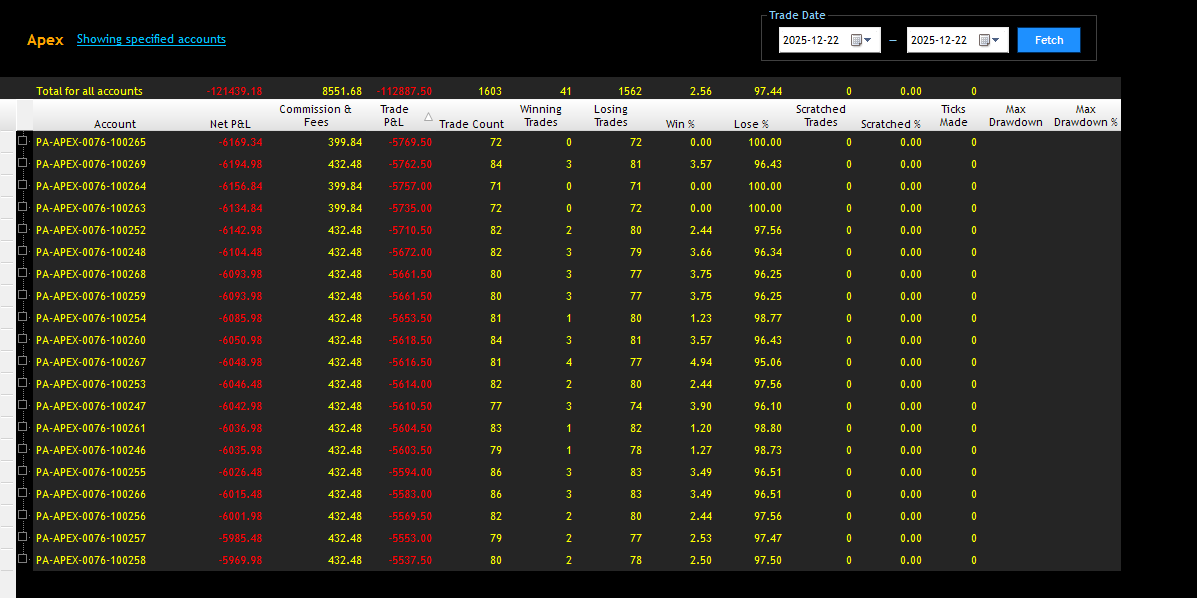Expand row PA-APEX-0076-100252
This screenshot has height=598, width=1197.
tap(23, 230)
